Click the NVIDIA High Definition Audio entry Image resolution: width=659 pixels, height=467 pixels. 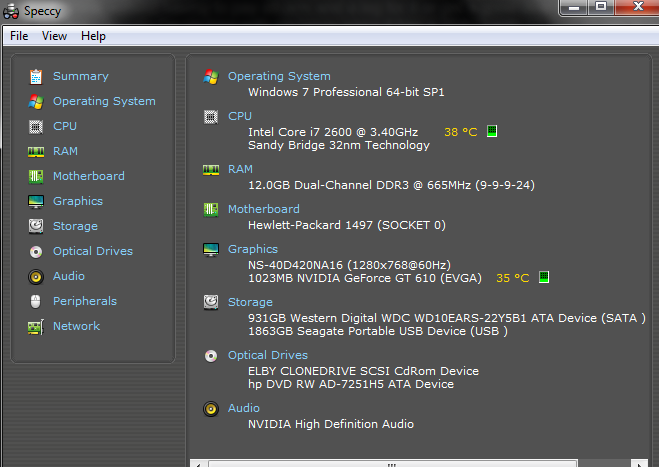click(x=331, y=424)
